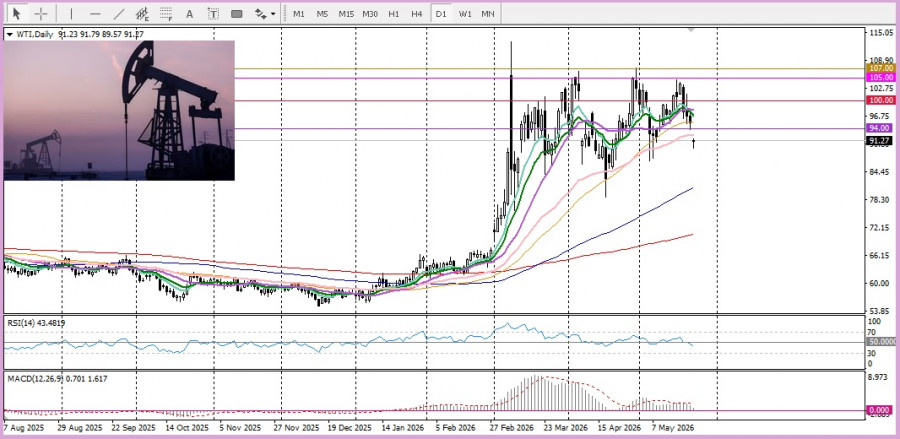Select the text label tool

click(213, 13)
